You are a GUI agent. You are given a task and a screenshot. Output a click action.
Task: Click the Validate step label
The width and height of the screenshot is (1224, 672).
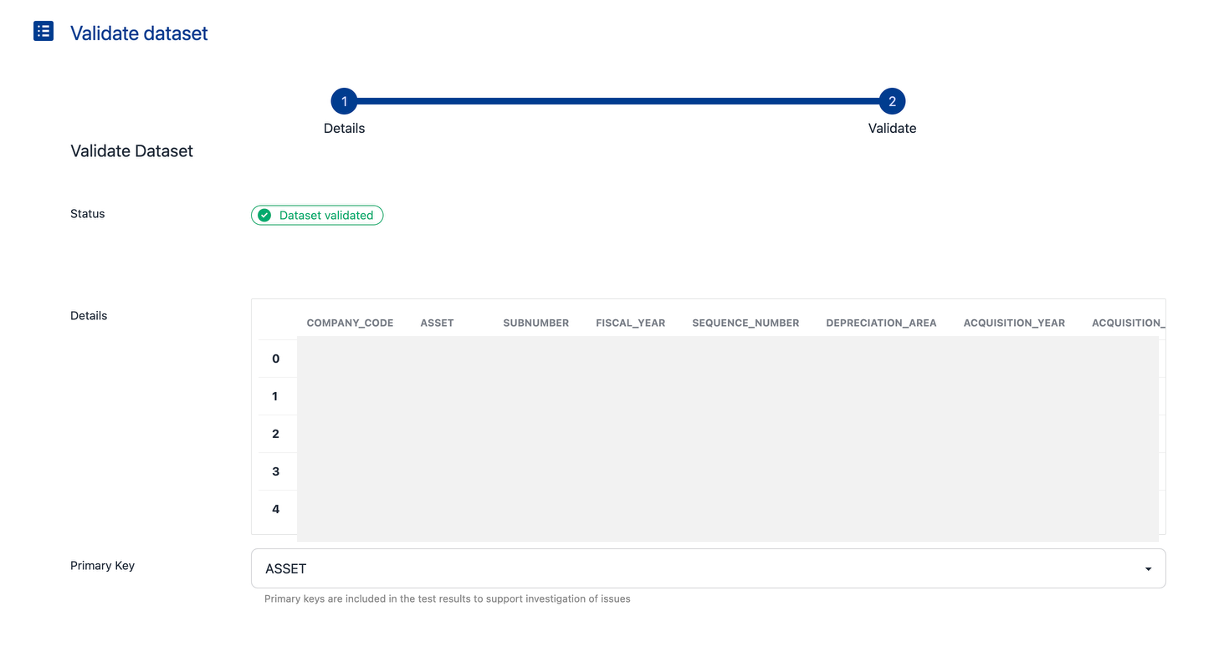(892, 128)
